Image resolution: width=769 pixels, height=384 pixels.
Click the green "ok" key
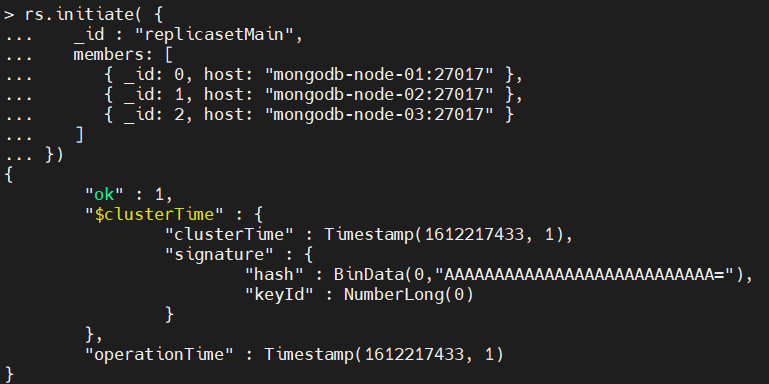click(104, 195)
